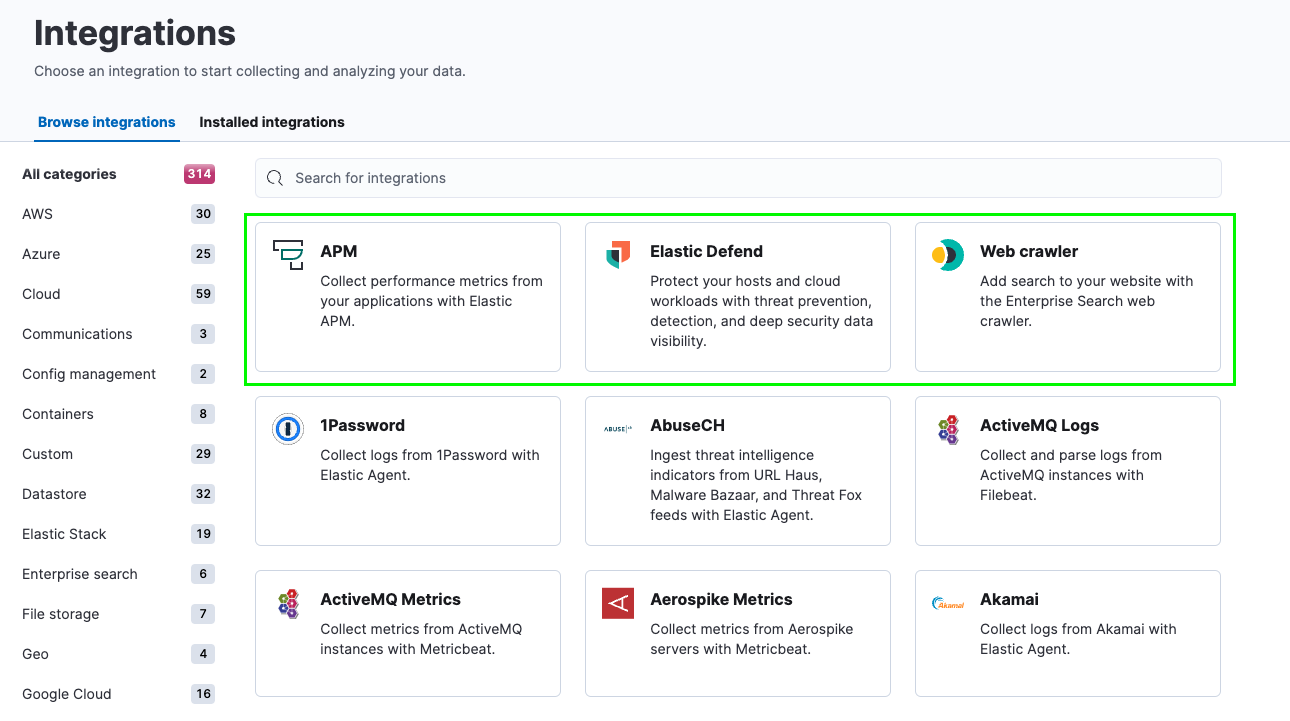The height and width of the screenshot is (721, 1290).
Task: Click the Akamai logo icon
Action: 948,603
